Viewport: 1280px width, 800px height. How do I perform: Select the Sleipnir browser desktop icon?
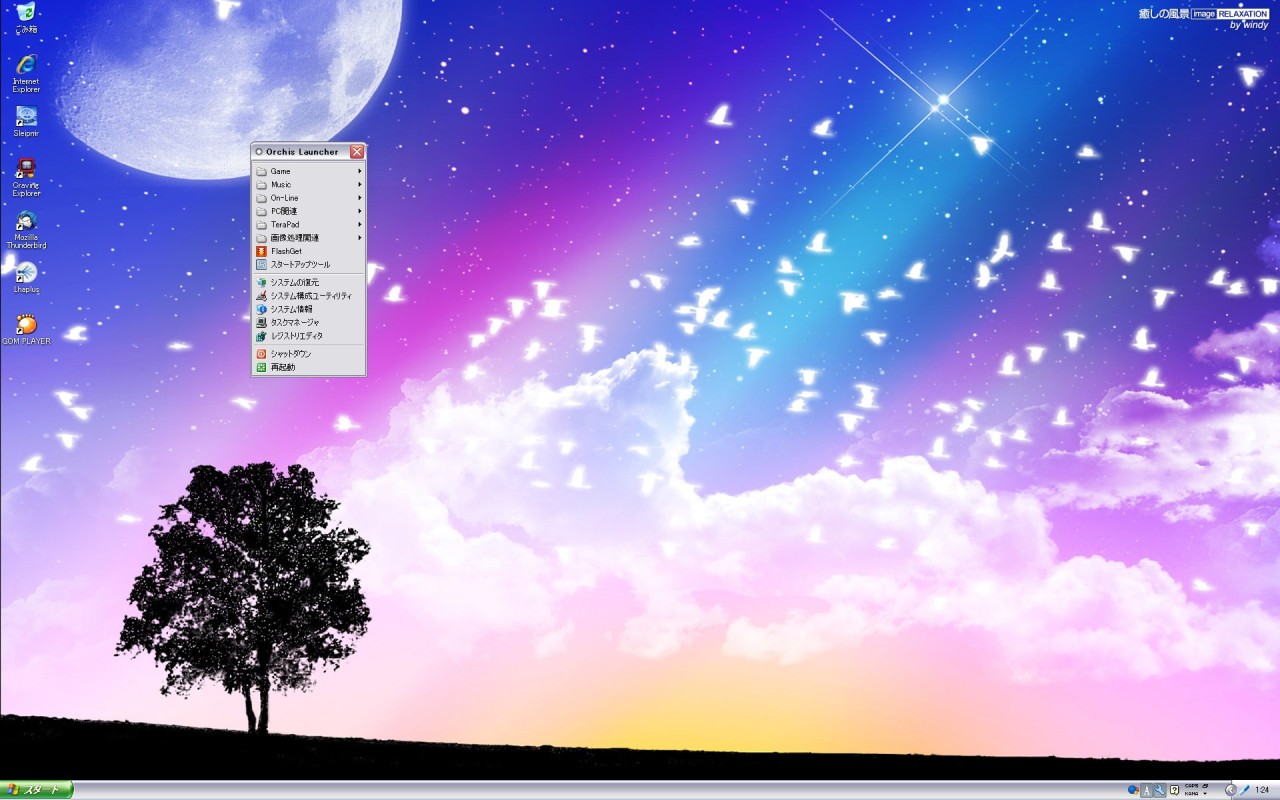point(26,121)
